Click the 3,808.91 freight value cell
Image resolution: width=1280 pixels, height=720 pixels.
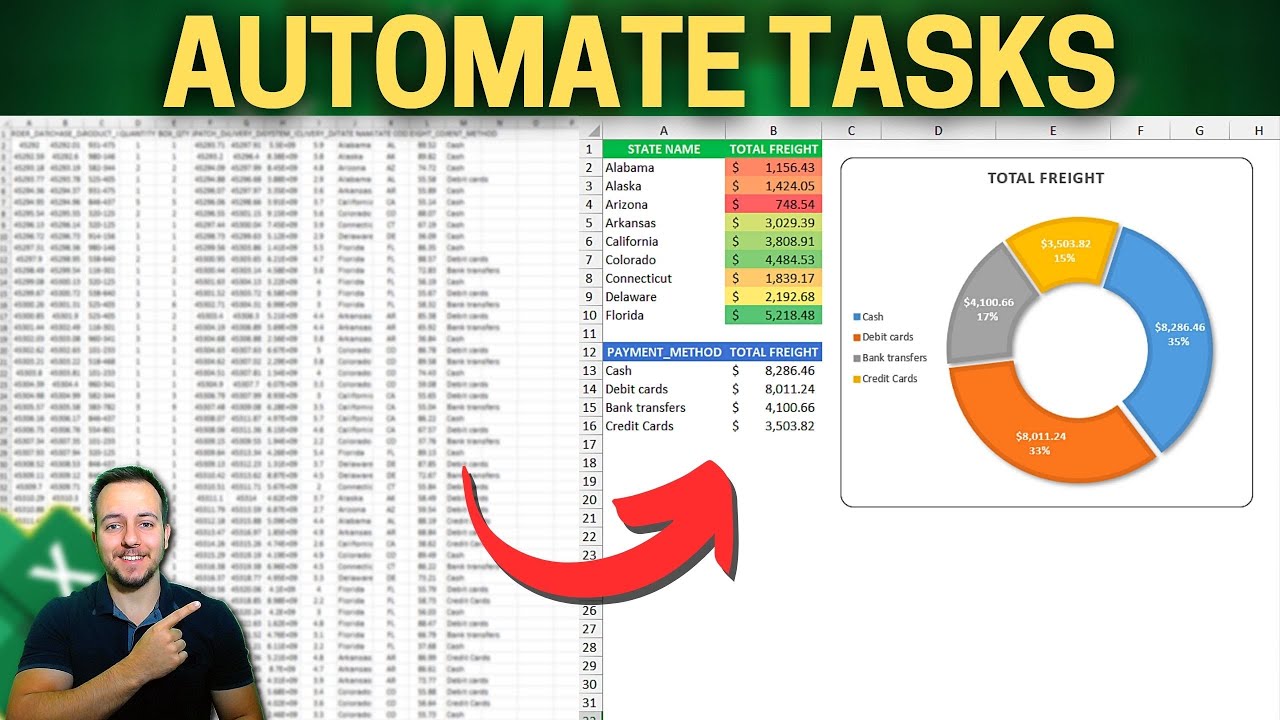774,242
